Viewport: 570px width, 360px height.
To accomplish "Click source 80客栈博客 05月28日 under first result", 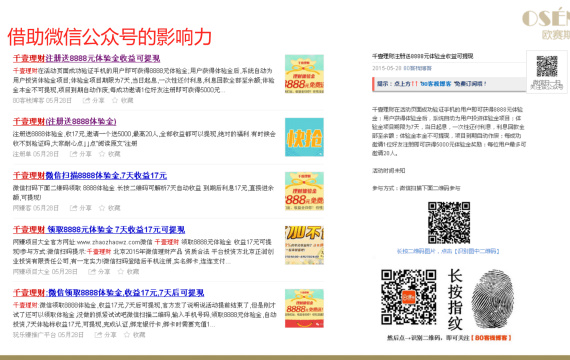I will [42, 100].
